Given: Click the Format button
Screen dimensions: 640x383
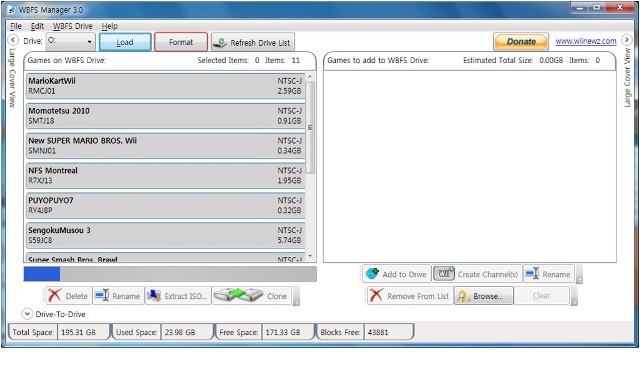Looking at the screenshot, I should [181, 42].
